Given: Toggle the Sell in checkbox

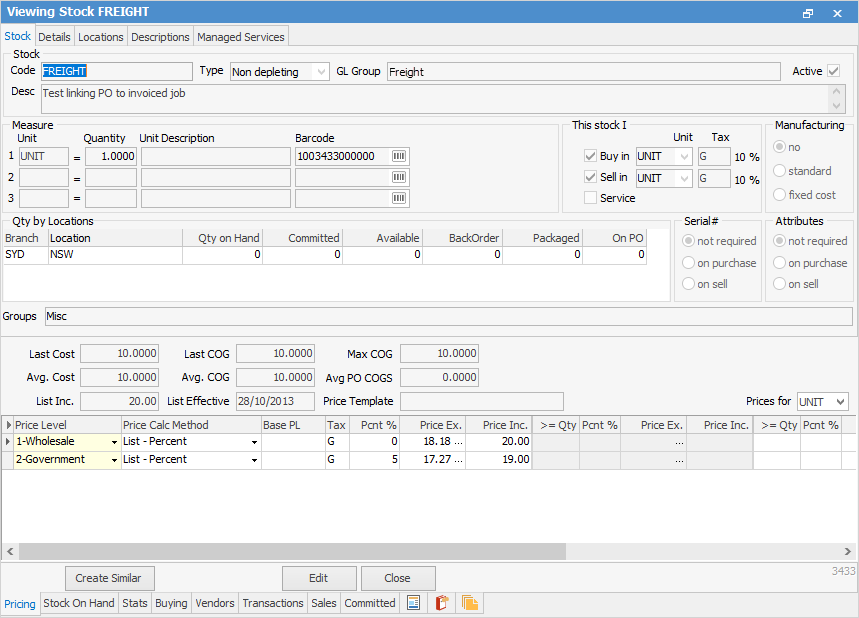Looking at the screenshot, I should [590, 177].
